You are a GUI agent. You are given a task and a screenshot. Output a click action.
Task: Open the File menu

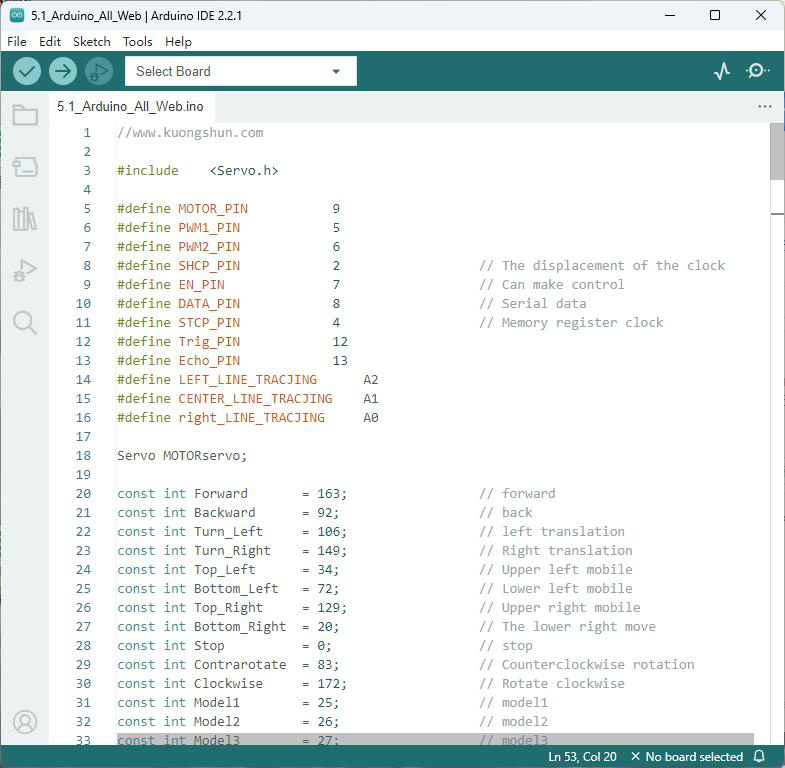point(17,42)
